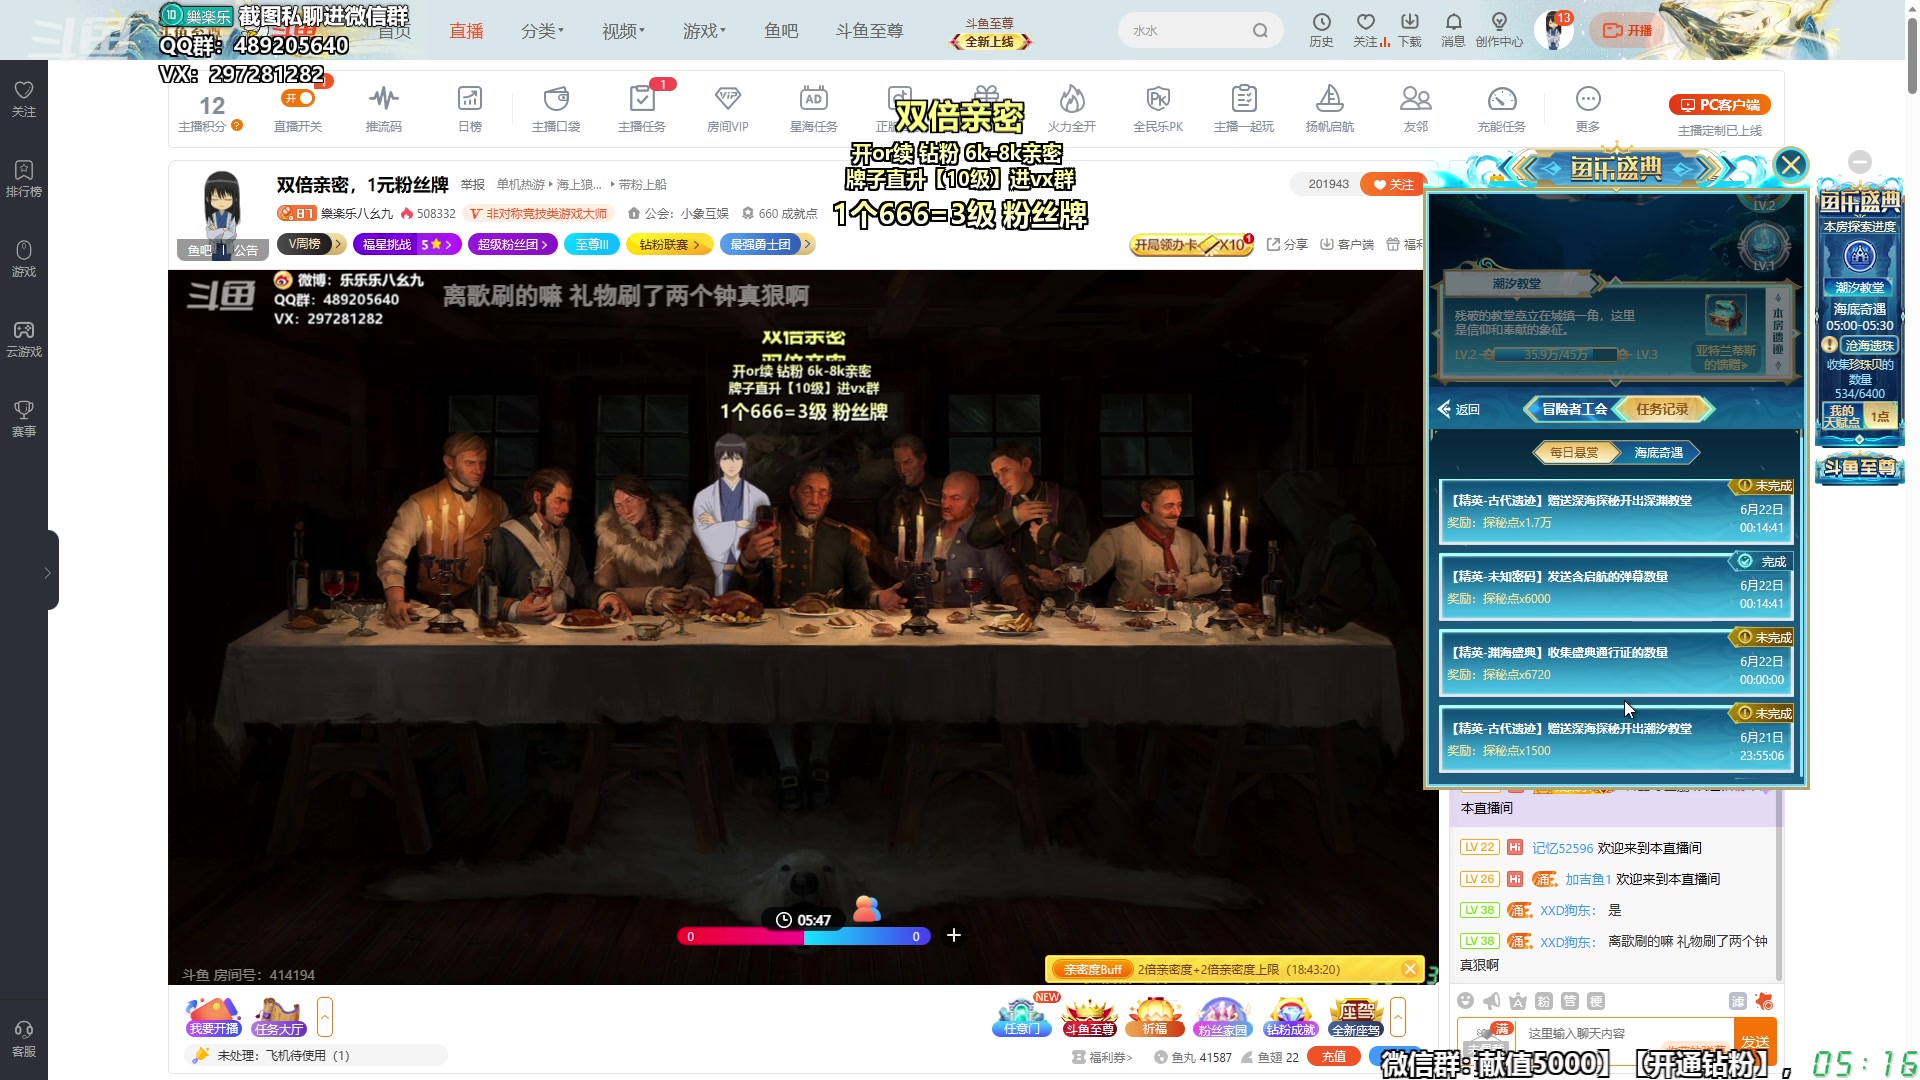Switch to the 任务记录 tab

(1662, 409)
